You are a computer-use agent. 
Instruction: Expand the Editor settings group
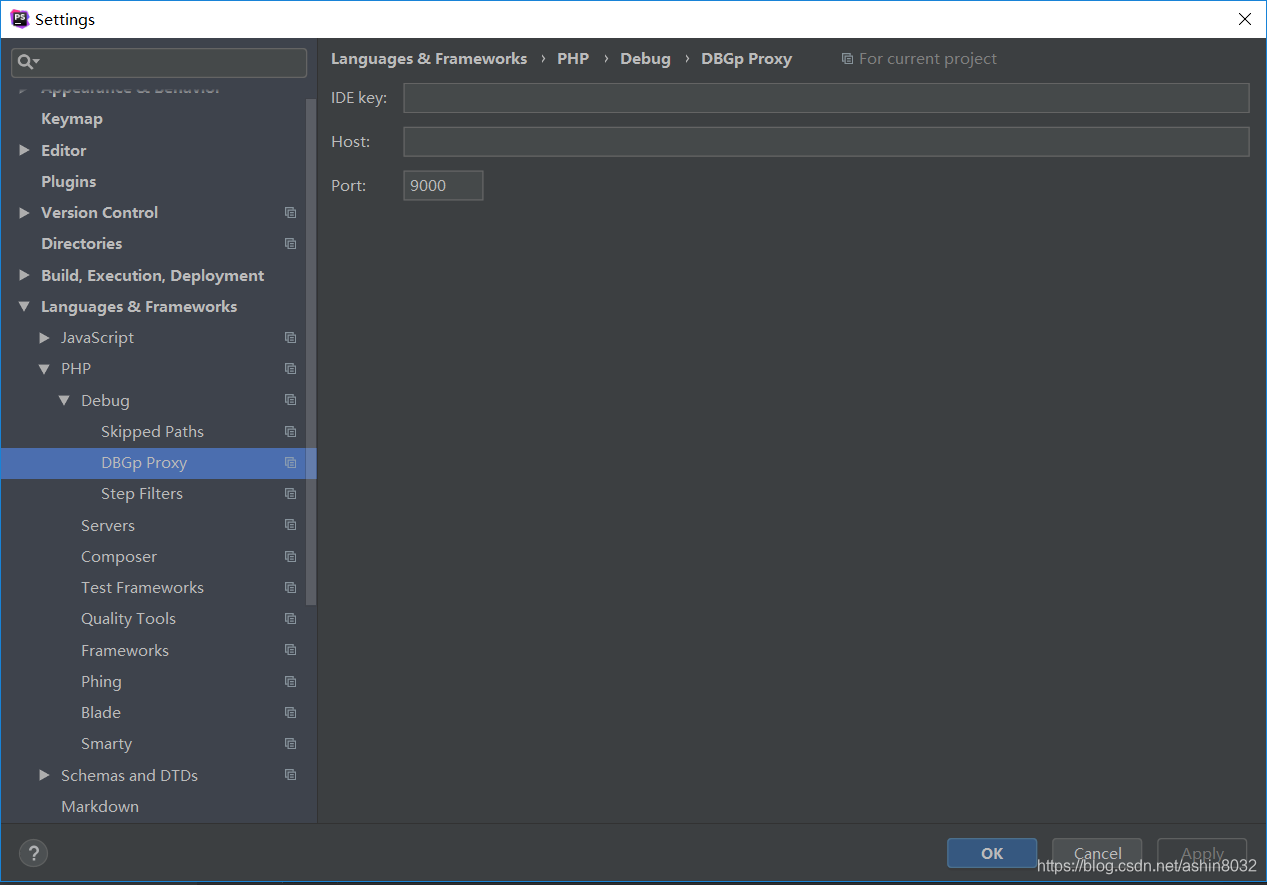click(x=24, y=150)
